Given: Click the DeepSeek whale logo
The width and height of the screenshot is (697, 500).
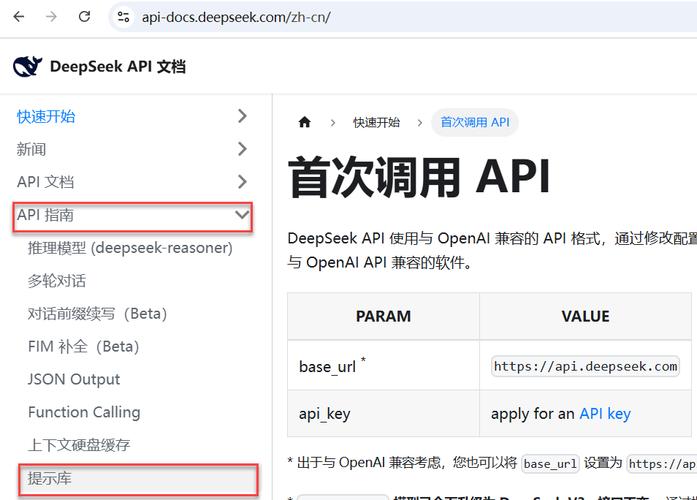Looking at the screenshot, I should coord(28,67).
